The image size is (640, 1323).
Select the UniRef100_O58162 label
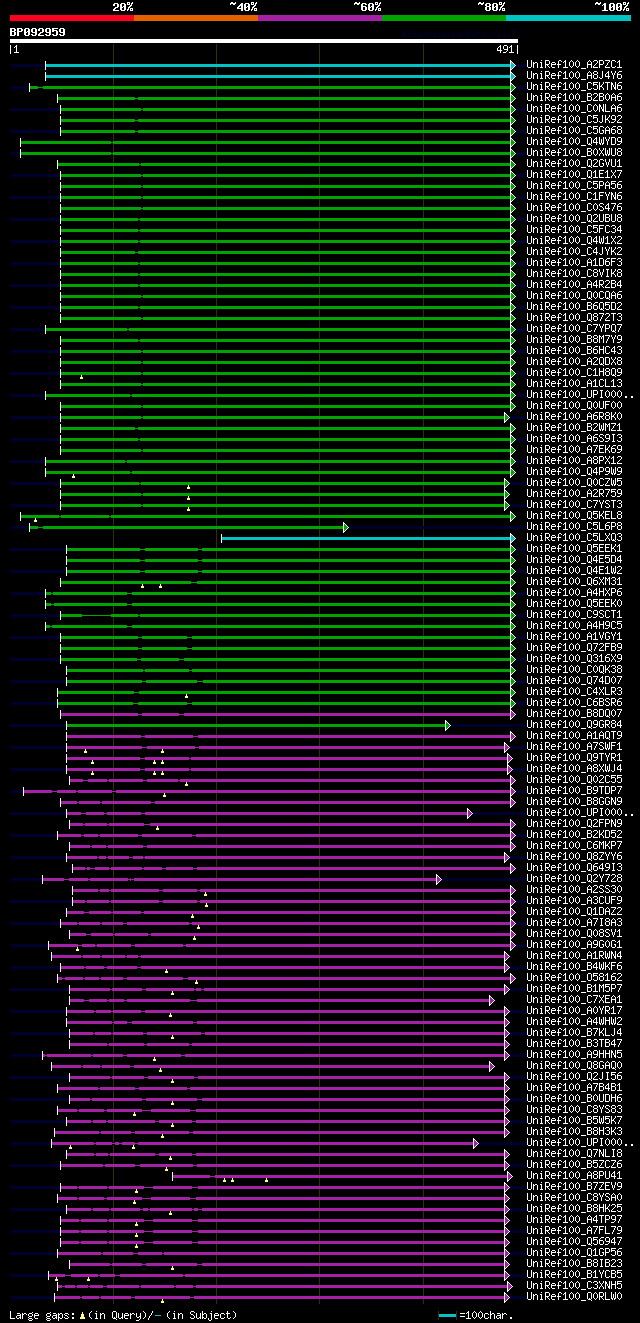pos(574,977)
